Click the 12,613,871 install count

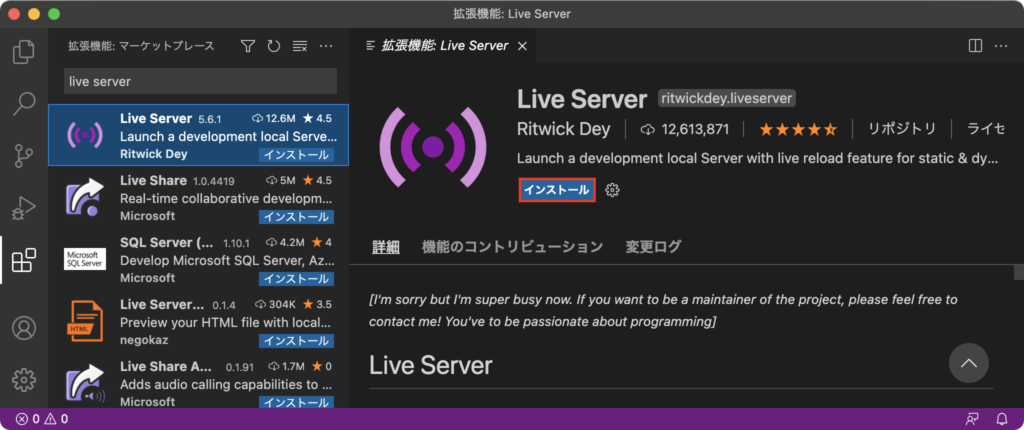[x=685, y=129]
